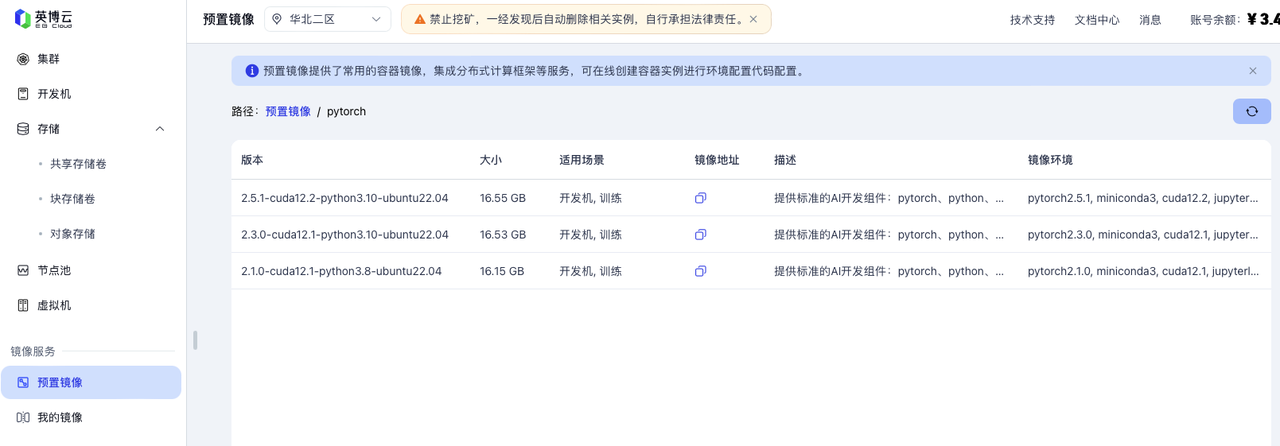Dismiss the blue 预置镜像 info notice
The height and width of the screenshot is (446, 1280).
(1253, 71)
